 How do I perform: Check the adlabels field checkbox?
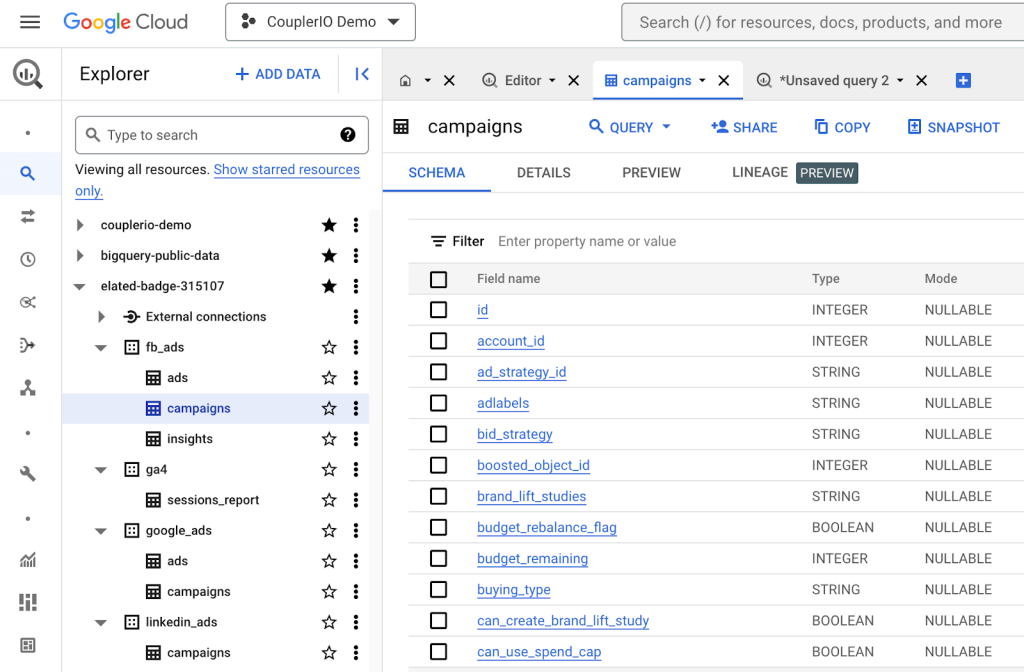click(439, 403)
